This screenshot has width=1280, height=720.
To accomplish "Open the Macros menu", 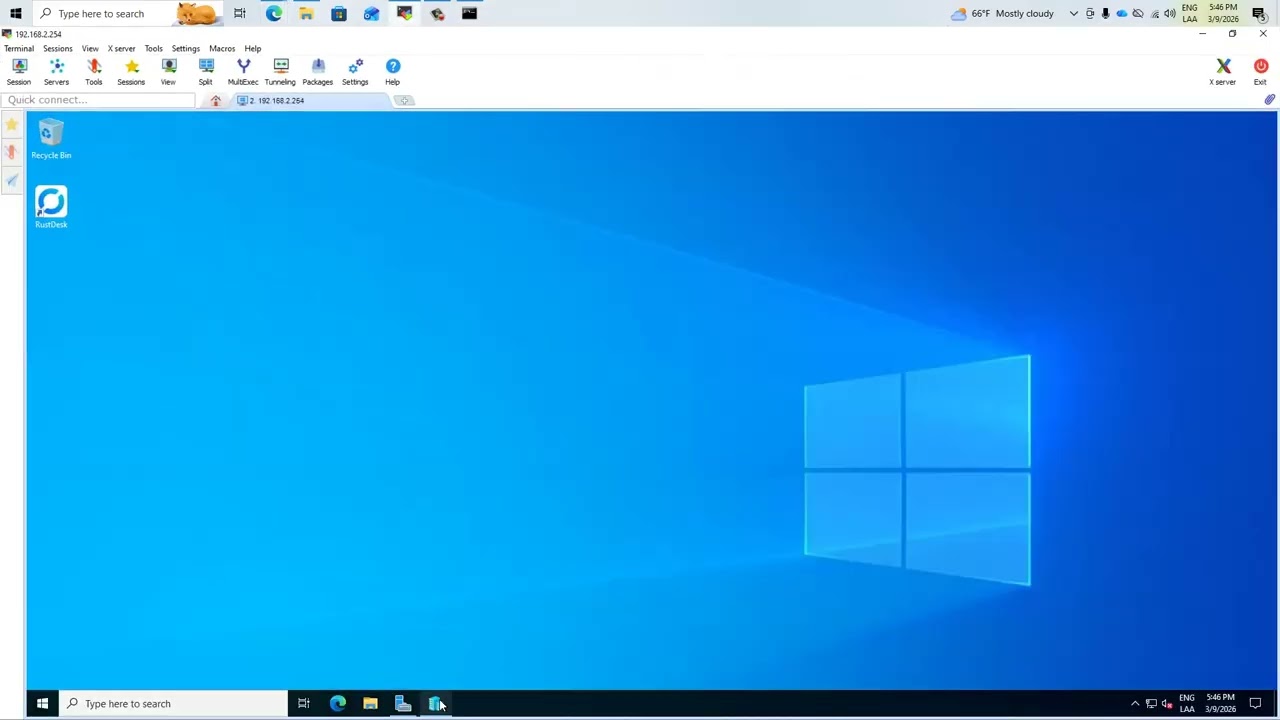I will (222, 48).
